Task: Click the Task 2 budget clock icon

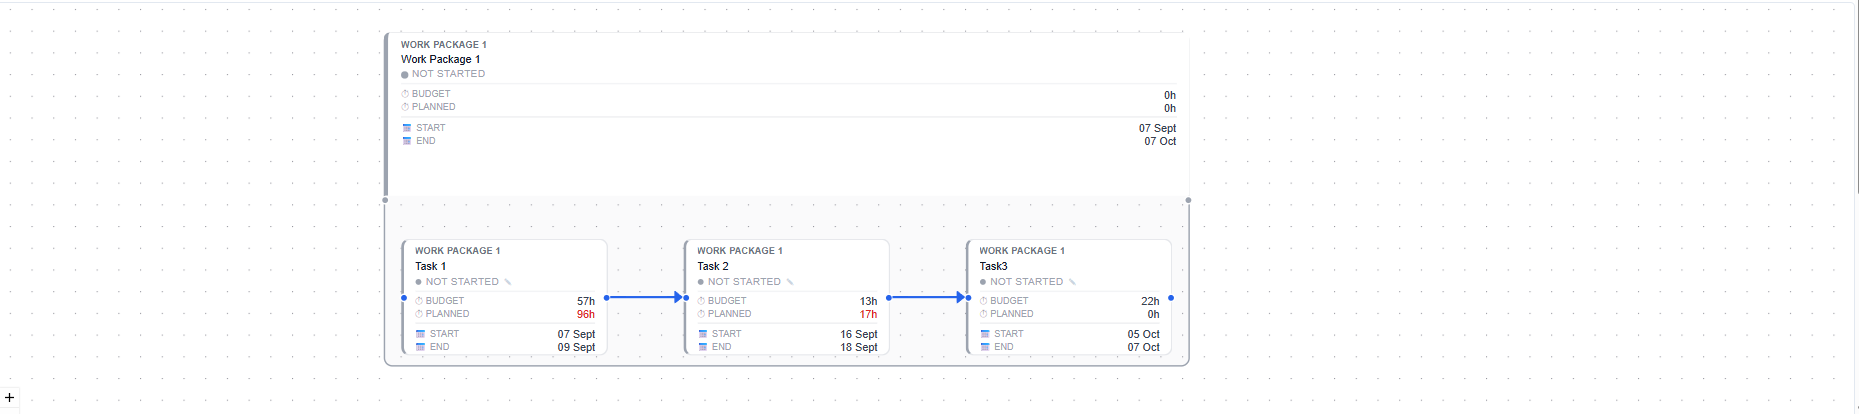Action: tap(701, 301)
